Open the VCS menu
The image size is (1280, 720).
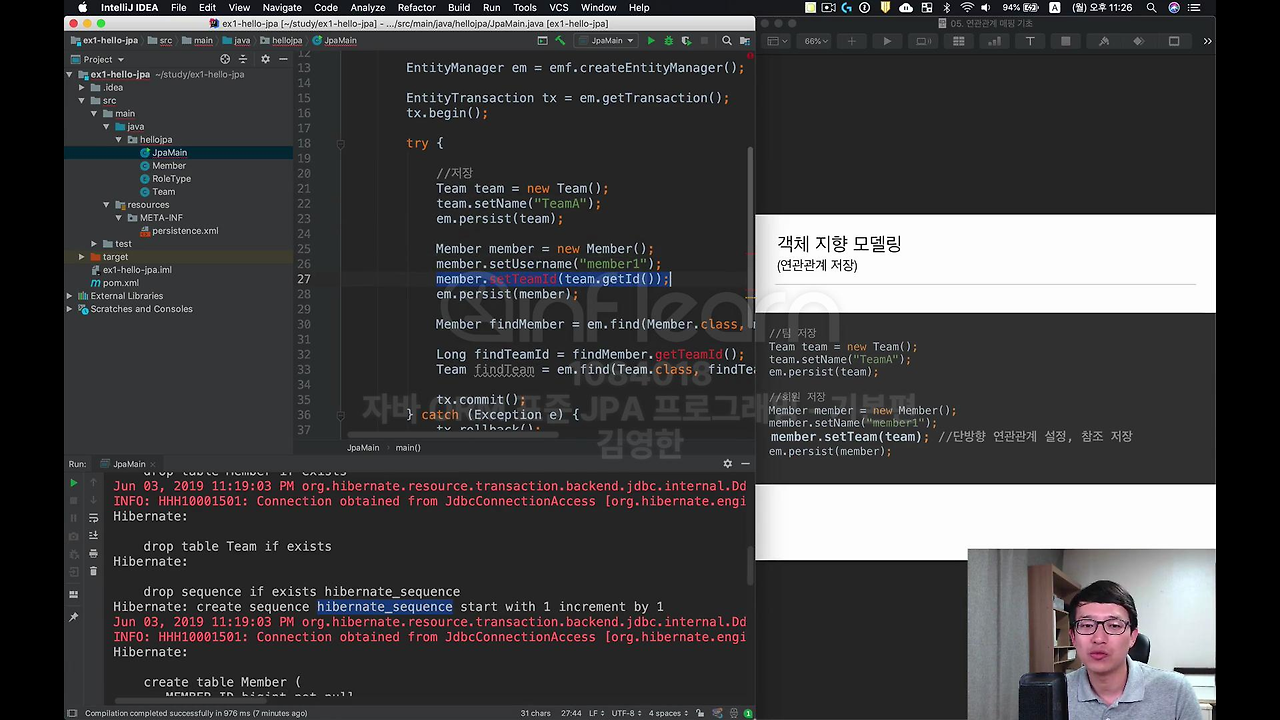point(559,7)
